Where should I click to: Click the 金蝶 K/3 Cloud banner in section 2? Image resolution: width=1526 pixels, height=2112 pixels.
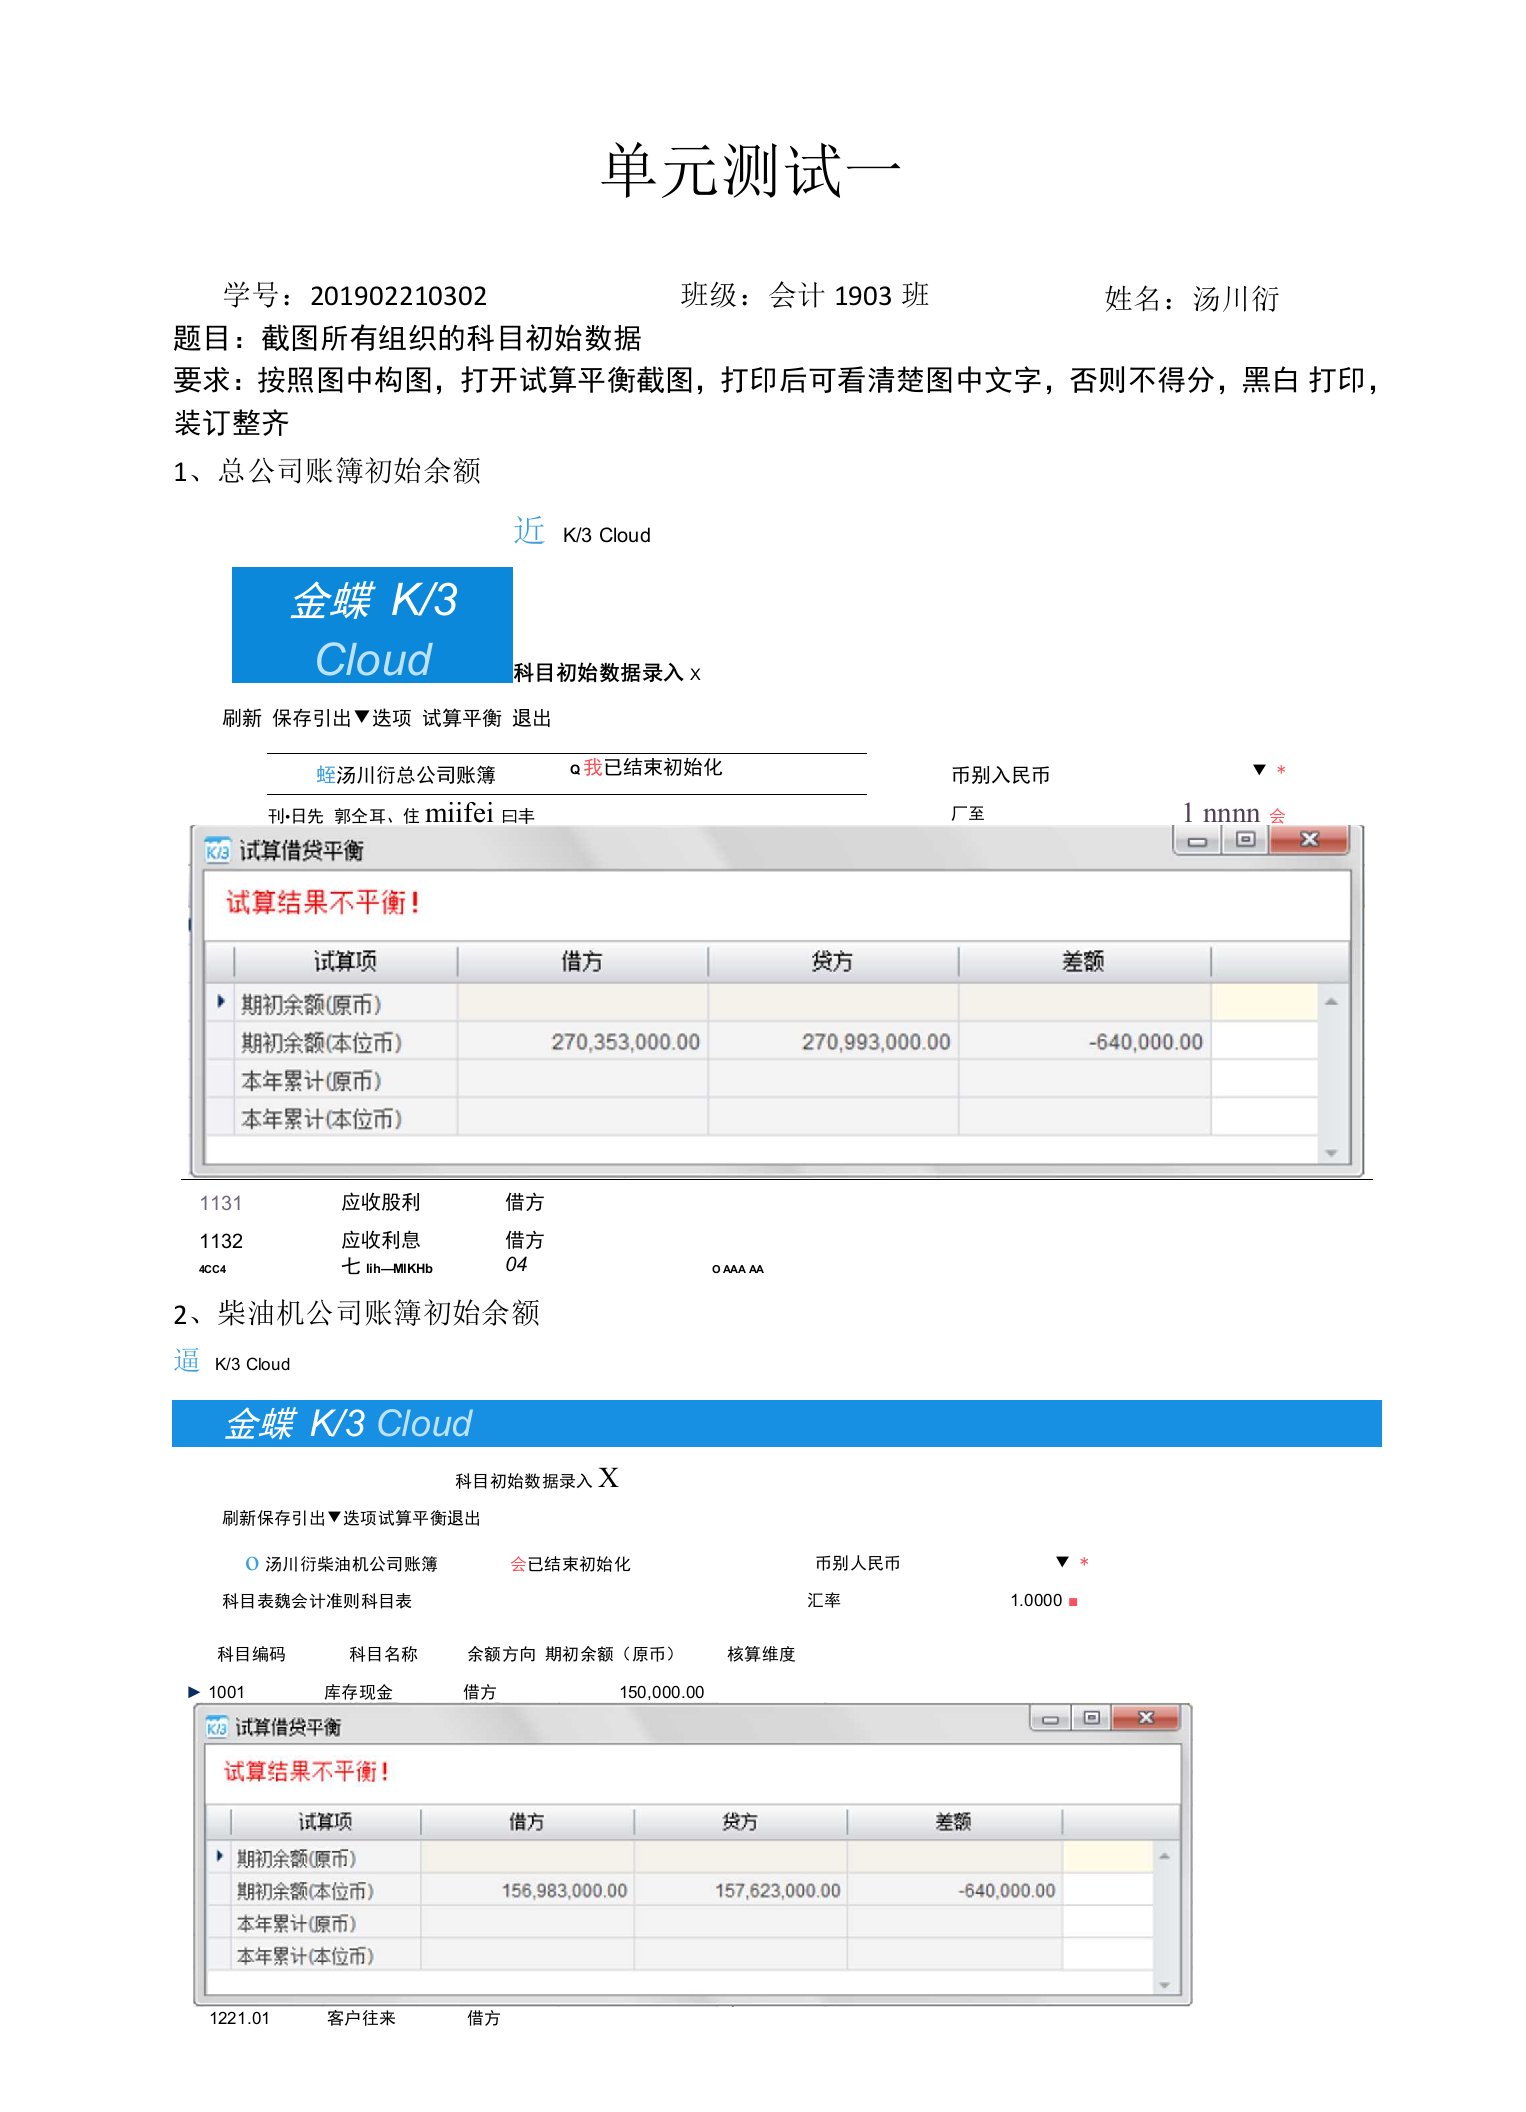[x=777, y=1423]
